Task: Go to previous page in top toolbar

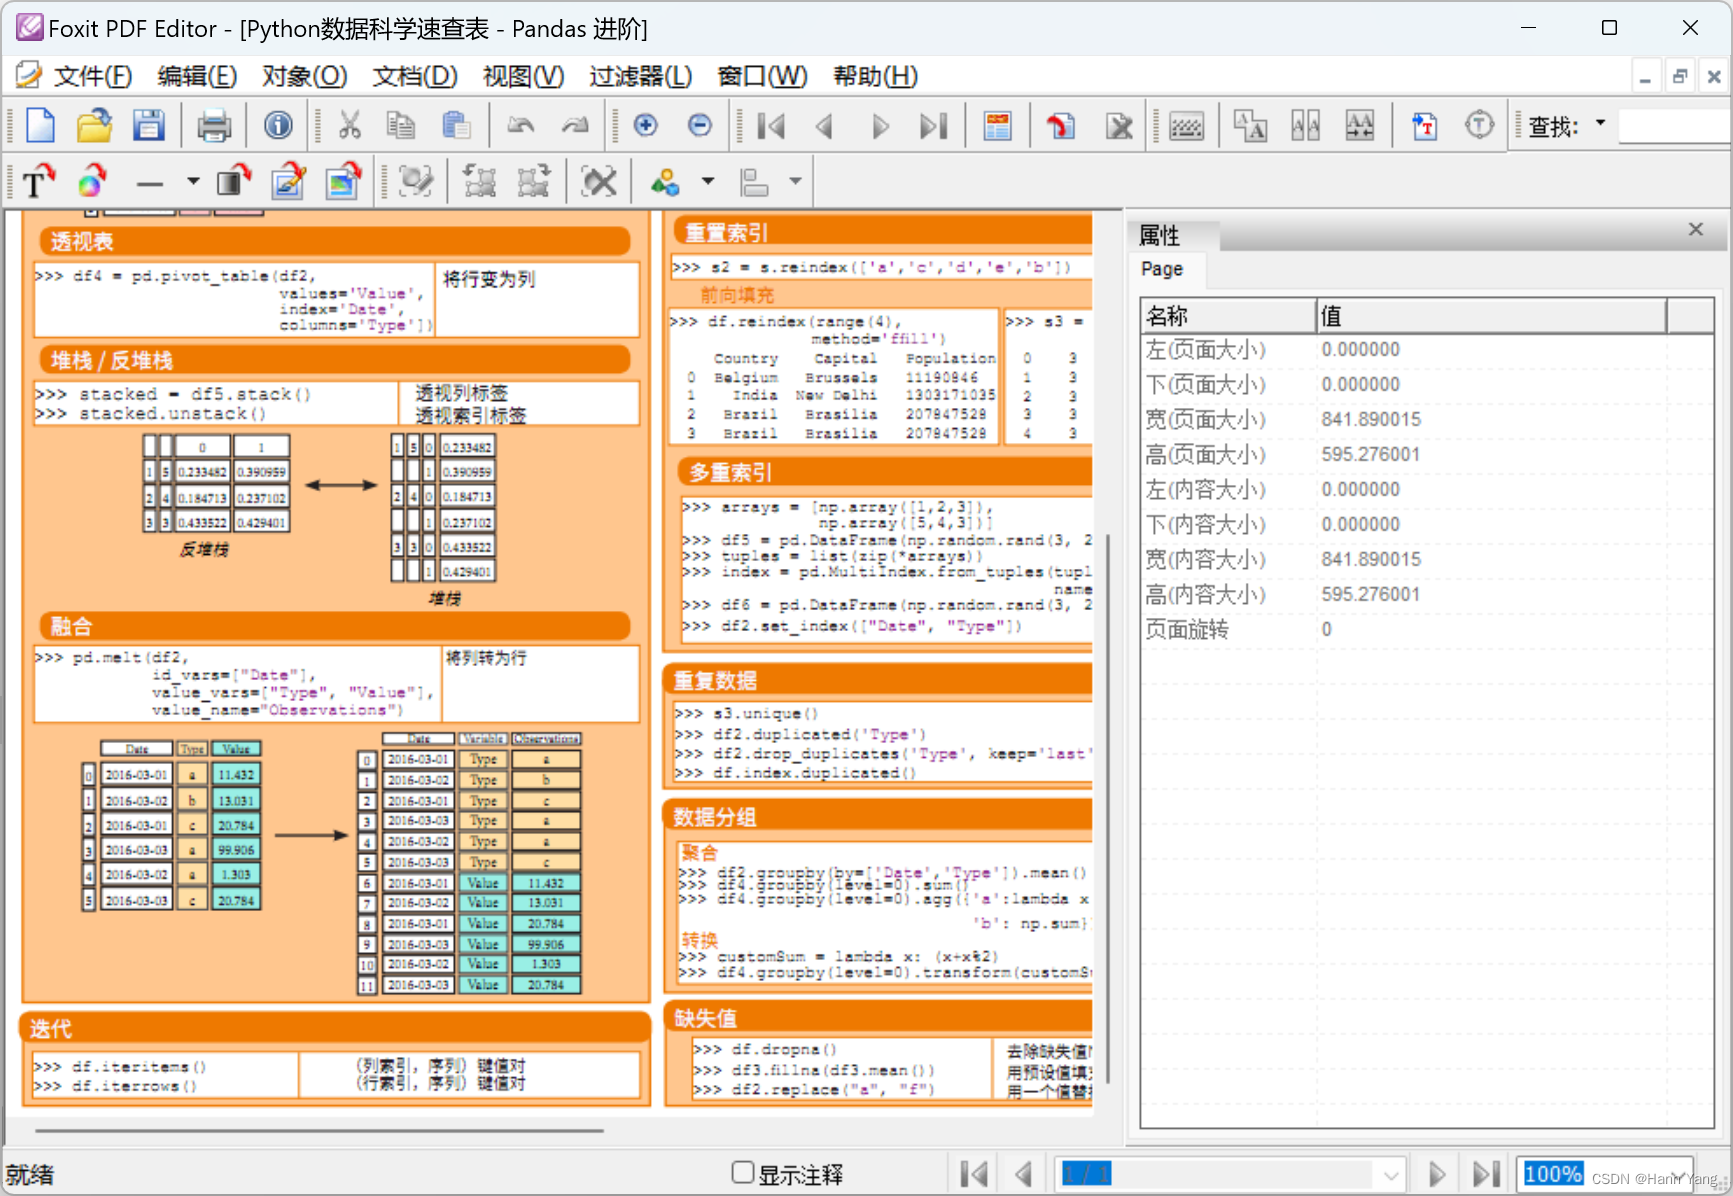Action: (x=825, y=126)
